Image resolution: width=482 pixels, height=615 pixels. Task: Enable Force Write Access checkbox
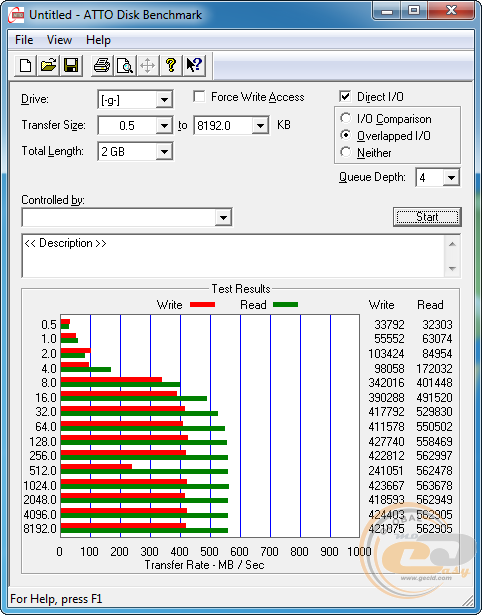tap(199, 96)
